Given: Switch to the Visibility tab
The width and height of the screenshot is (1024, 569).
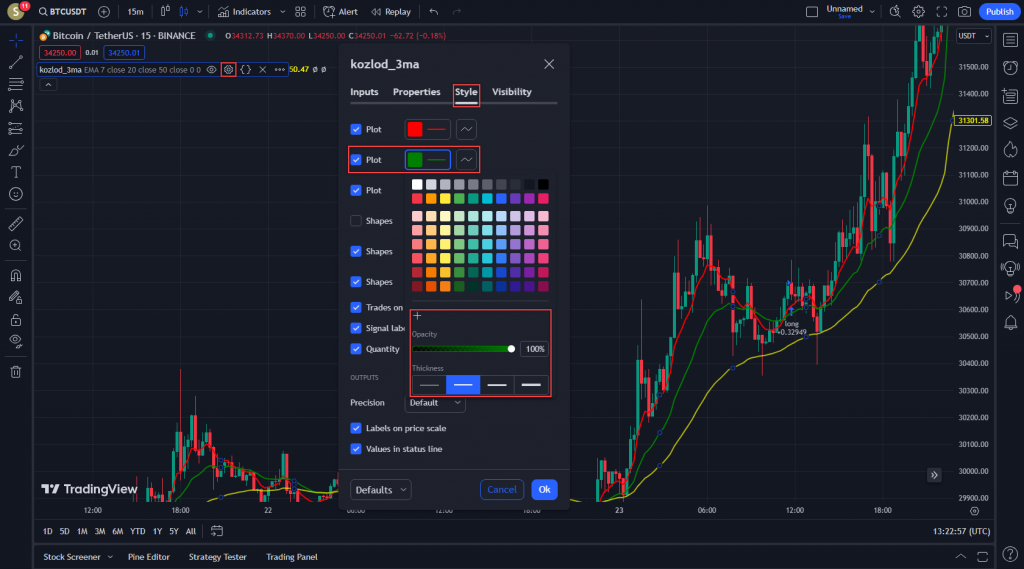Looking at the screenshot, I should (x=512, y=92).
